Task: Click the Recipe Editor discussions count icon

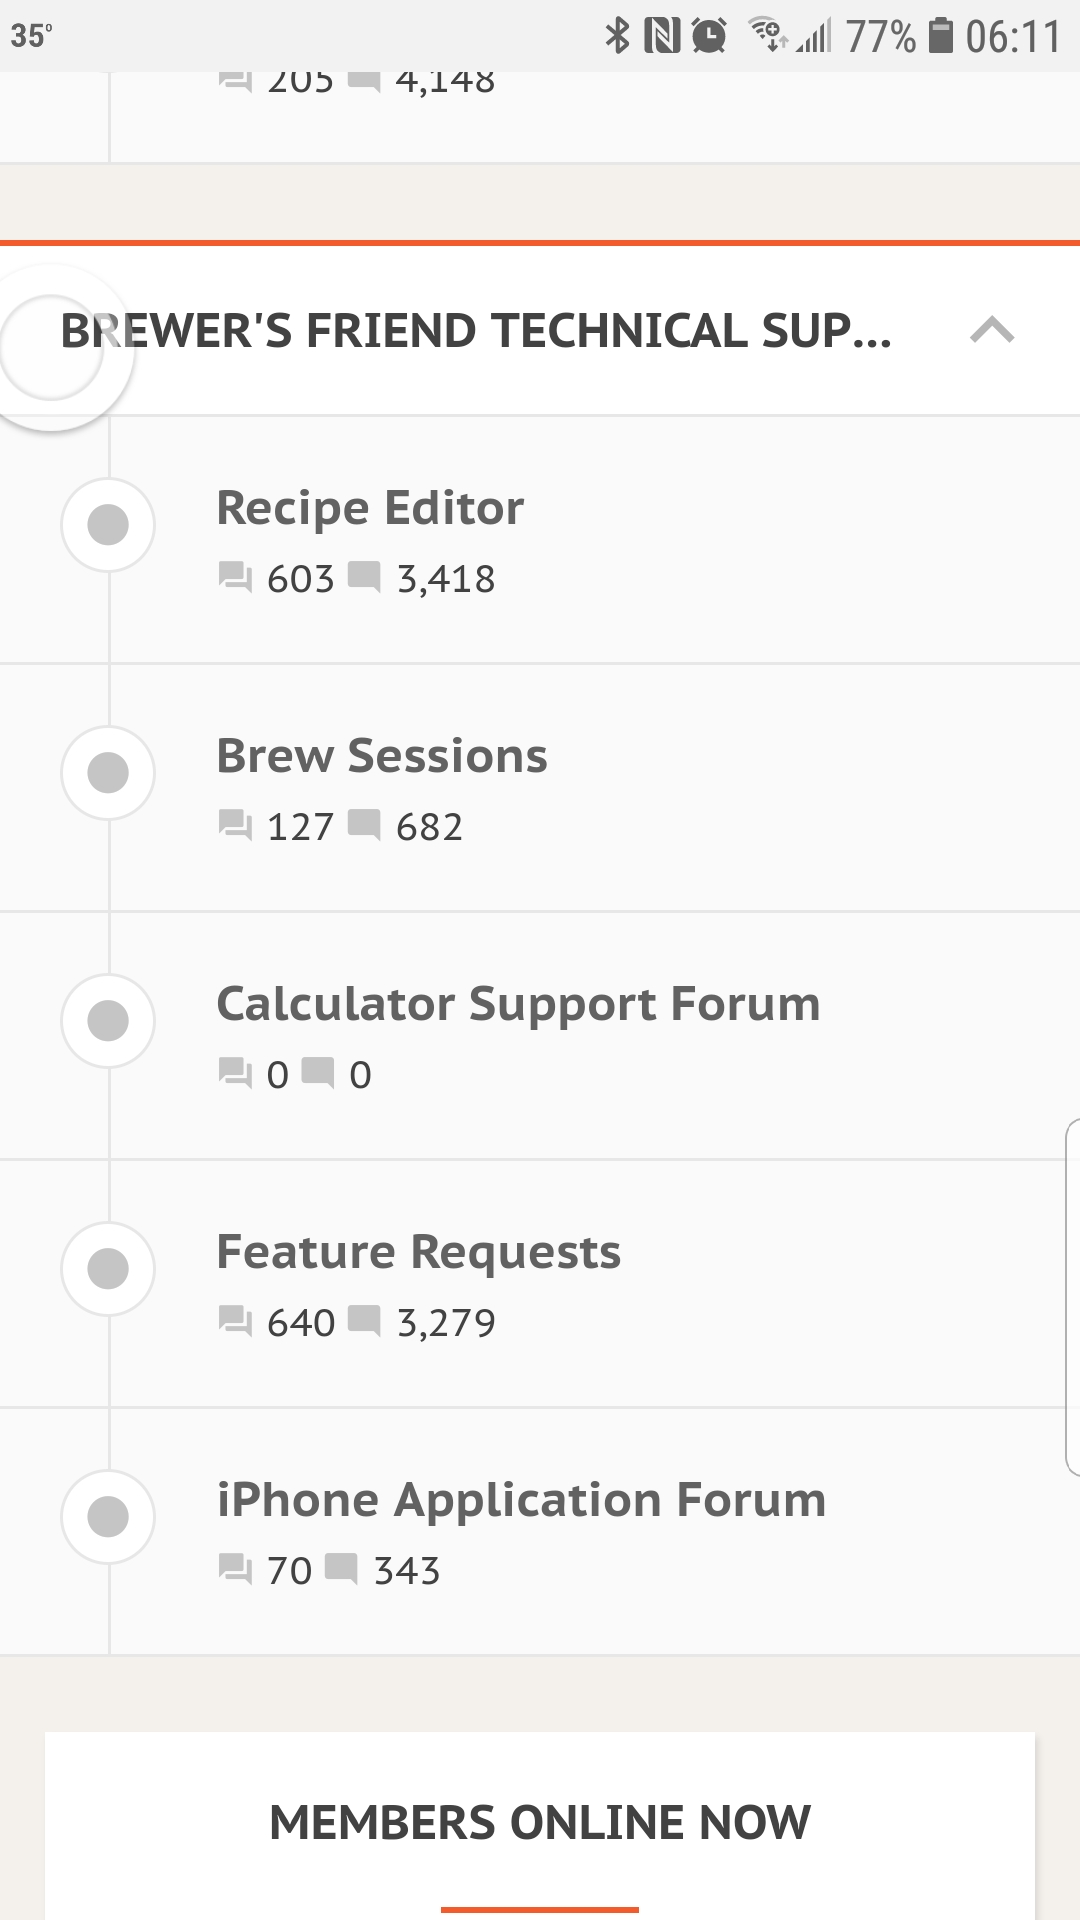Action: click(235, 578)
